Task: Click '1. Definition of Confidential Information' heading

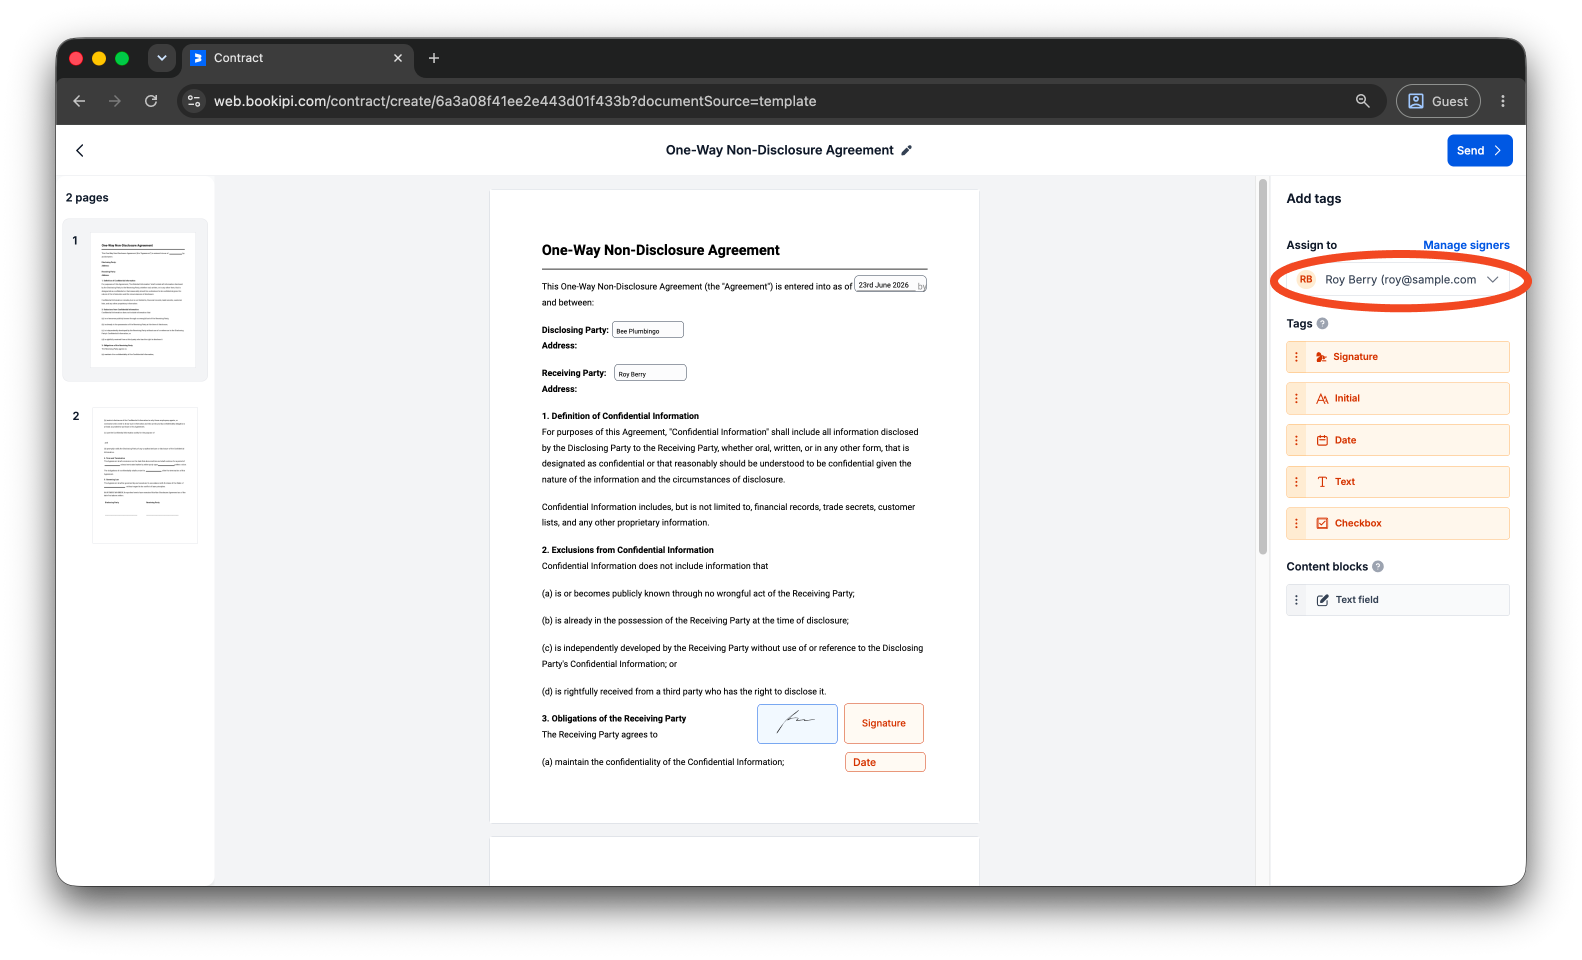Action: click(x=620, y=416)
